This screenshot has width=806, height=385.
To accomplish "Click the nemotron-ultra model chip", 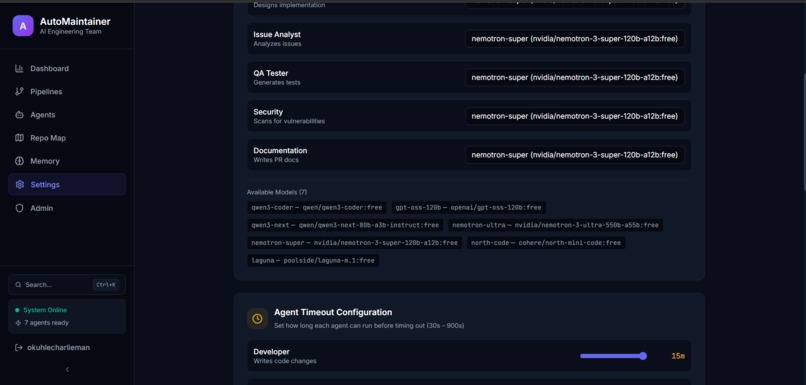I will point(555,225).
